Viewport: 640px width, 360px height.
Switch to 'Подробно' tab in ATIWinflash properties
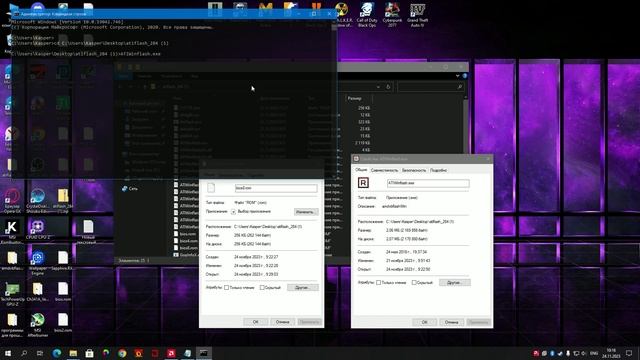click(x=438, y=170)
